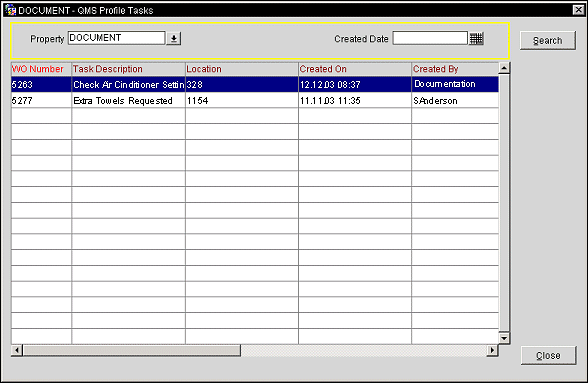Click the Close button at bottom right
Image resolution: width=588 pixels, height=383 pixels.
tap(548, 355)
